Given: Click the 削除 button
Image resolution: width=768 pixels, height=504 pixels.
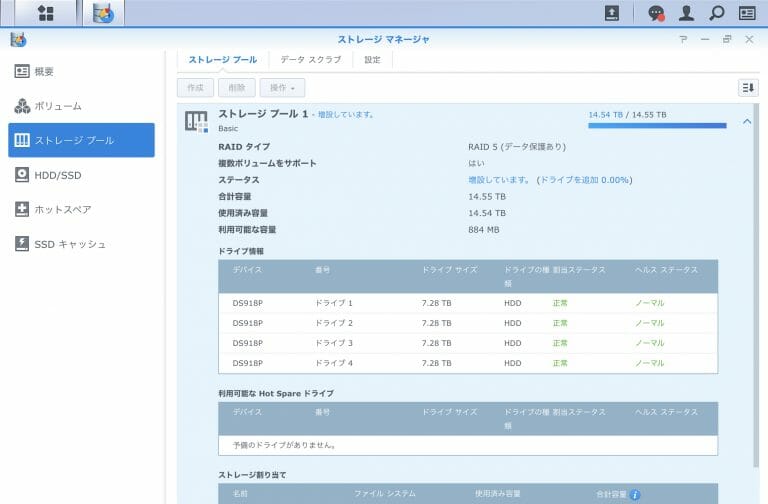Looking at the screenshot, I should point(237,88).
